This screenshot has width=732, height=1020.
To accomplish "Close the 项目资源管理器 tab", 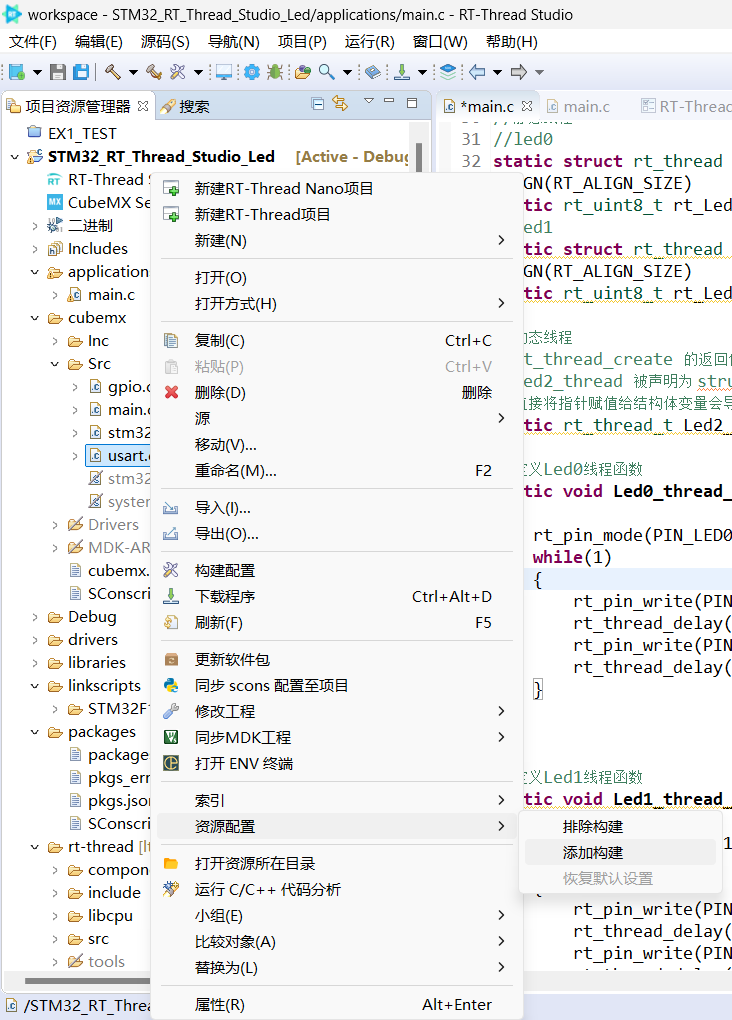I will click(143, 105).
